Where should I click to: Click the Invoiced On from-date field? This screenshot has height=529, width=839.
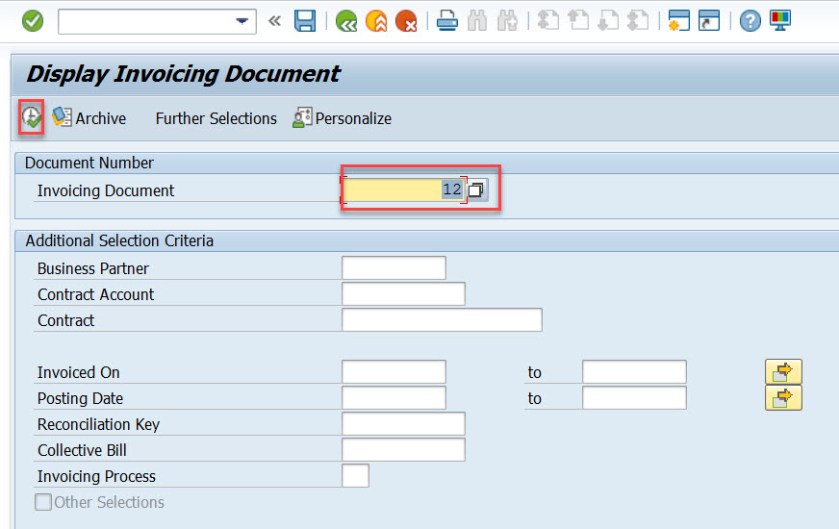click(394, 372)
